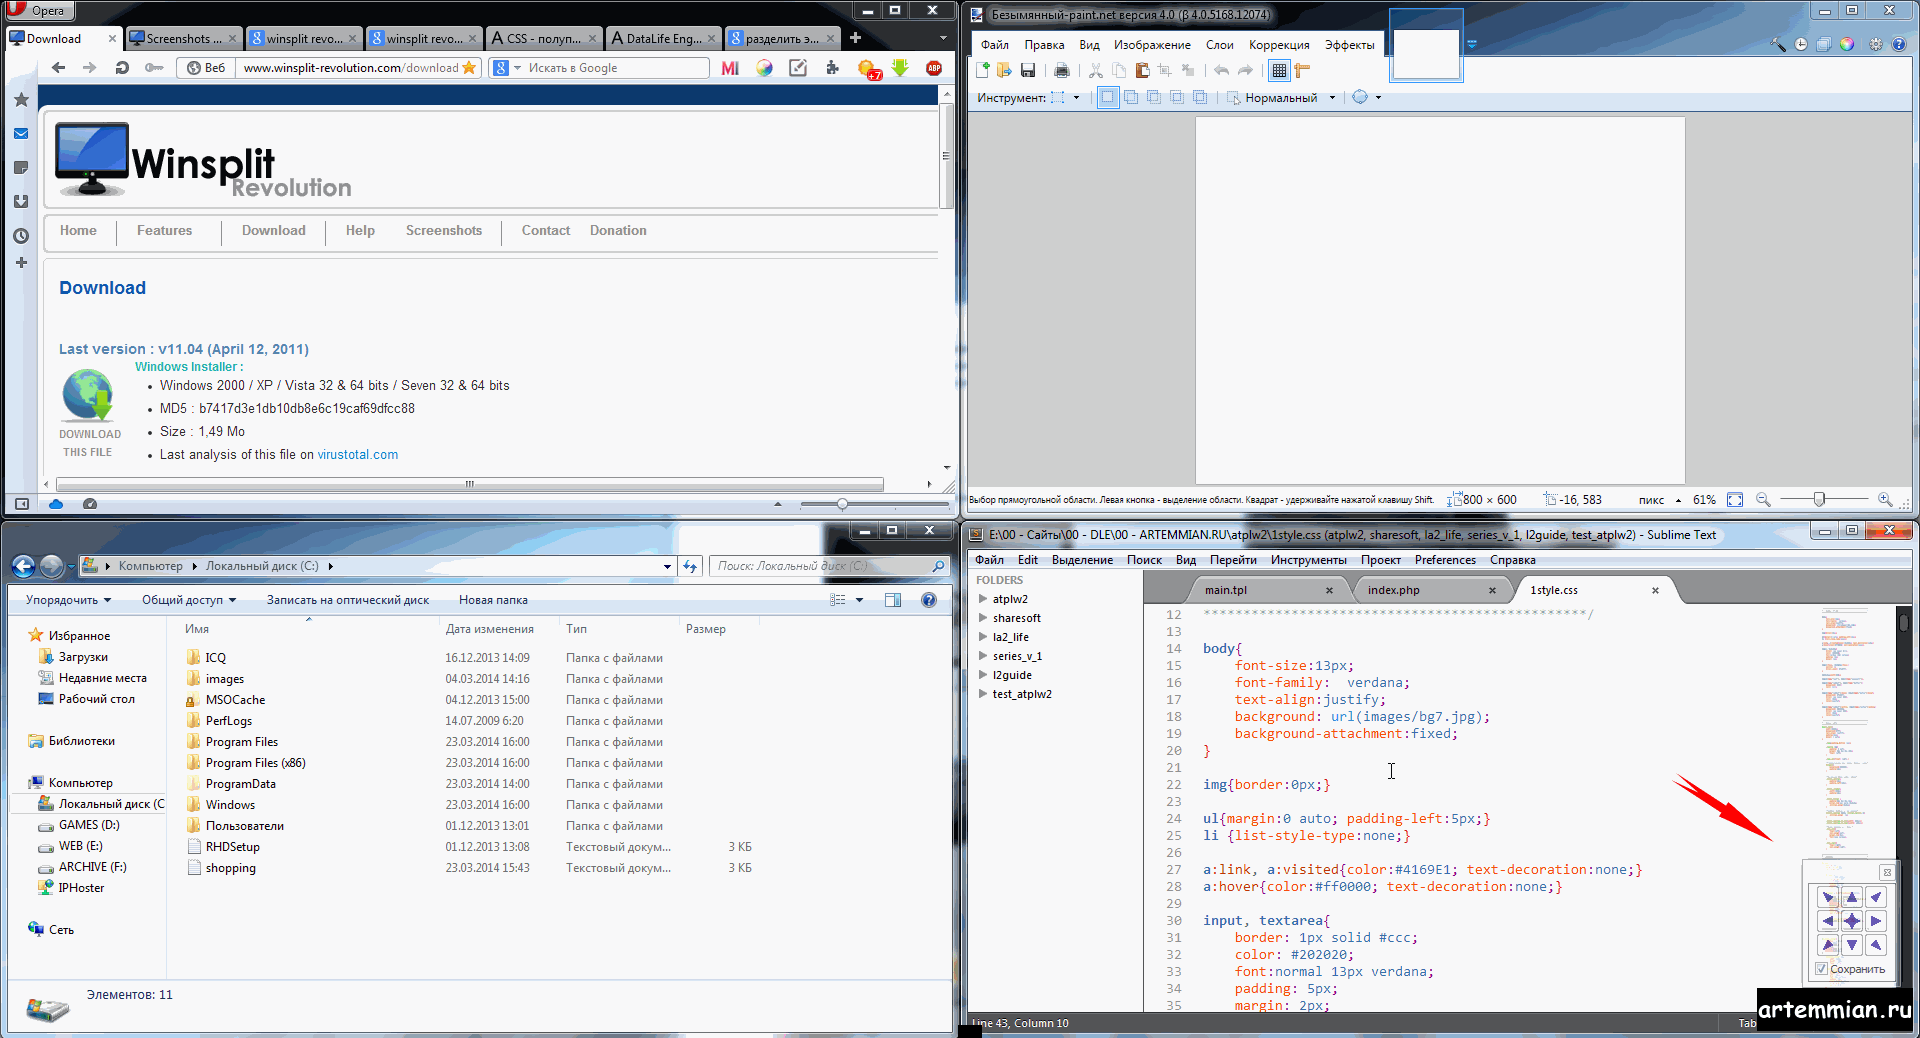Click WinSplit layout right arrow button
Viewport: 1920px width, 1038px height.
point(1876,921)
